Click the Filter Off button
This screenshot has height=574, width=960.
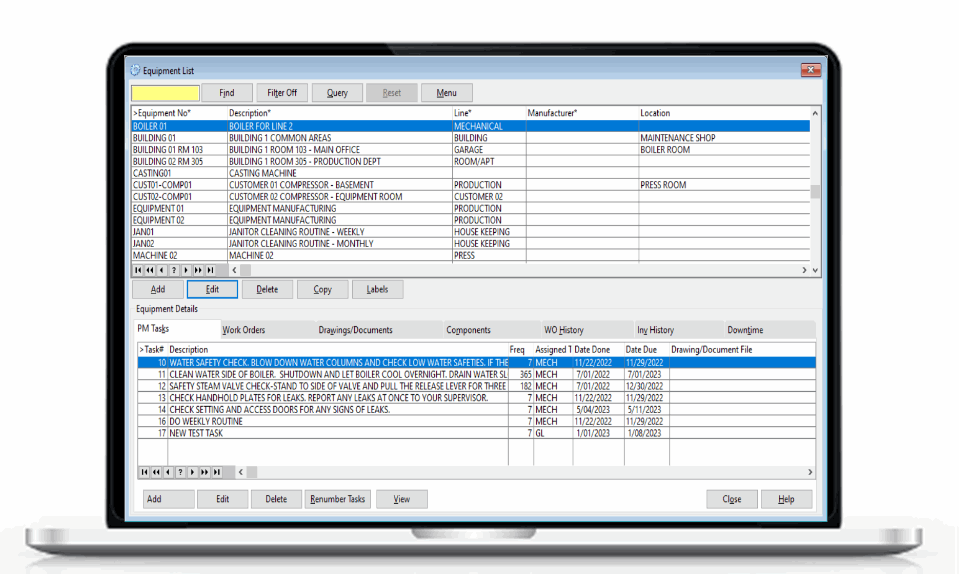coord(282,93)
